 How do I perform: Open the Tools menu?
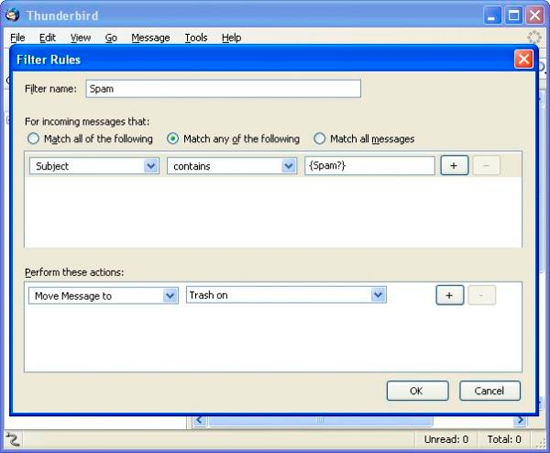196,38
